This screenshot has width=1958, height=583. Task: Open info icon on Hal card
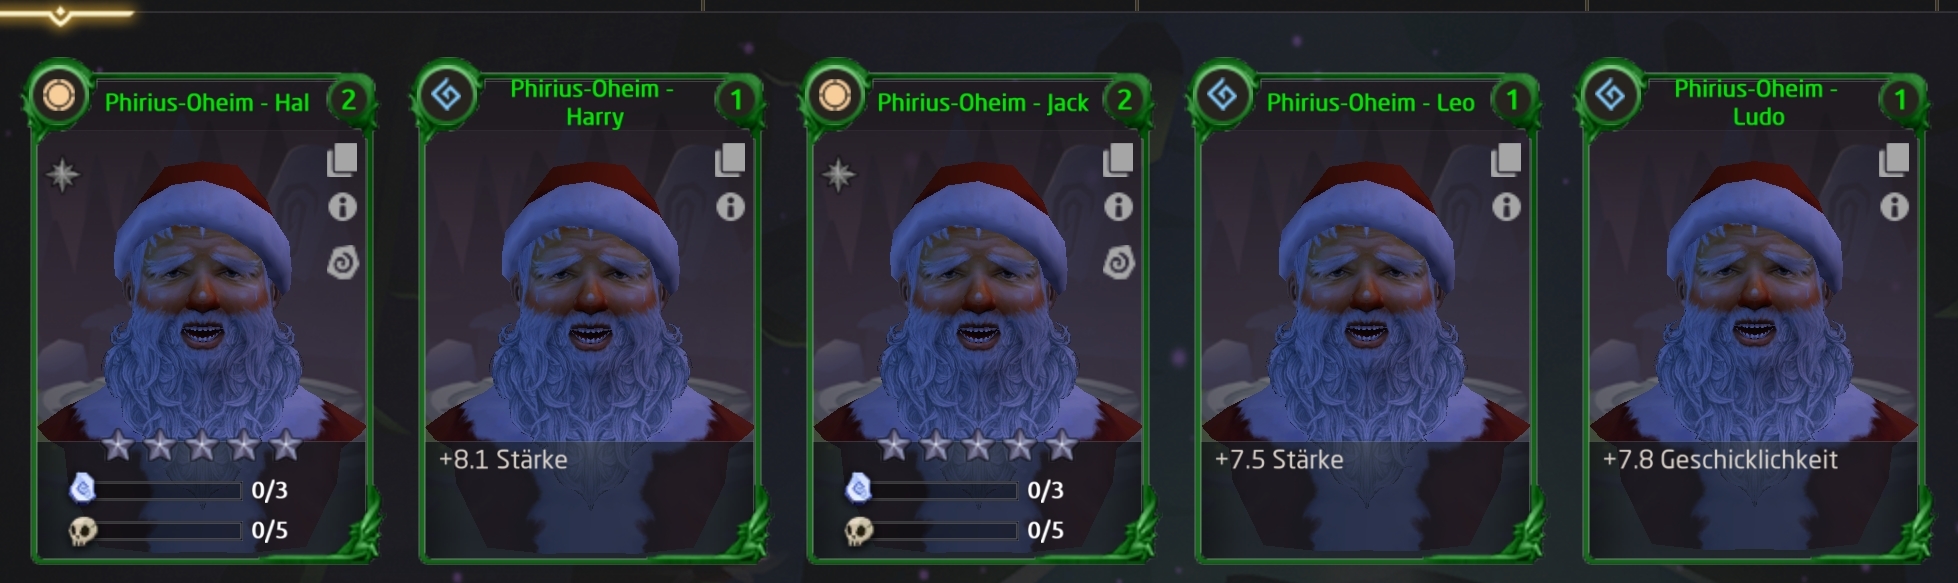(x=342, y=207)
